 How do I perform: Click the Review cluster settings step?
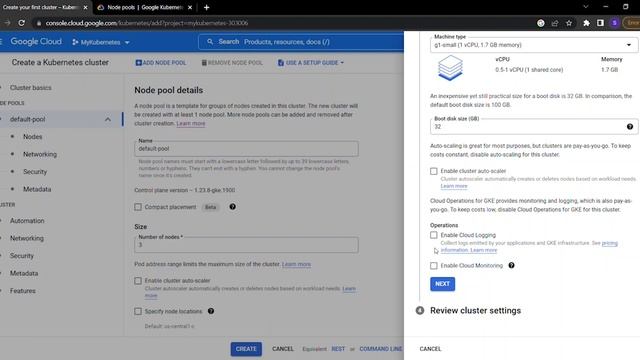476,311
